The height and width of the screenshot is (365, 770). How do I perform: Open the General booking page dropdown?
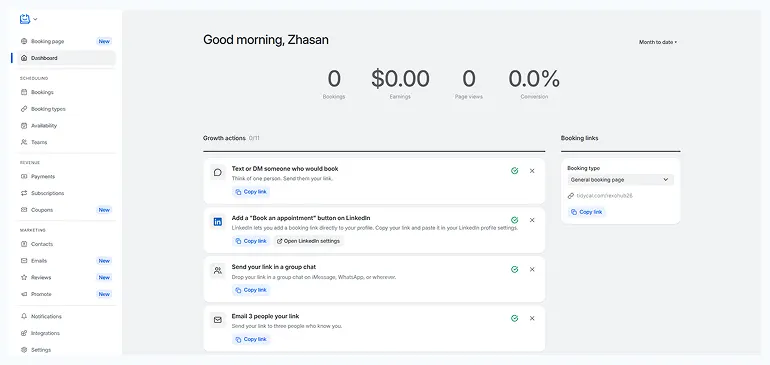620,180
